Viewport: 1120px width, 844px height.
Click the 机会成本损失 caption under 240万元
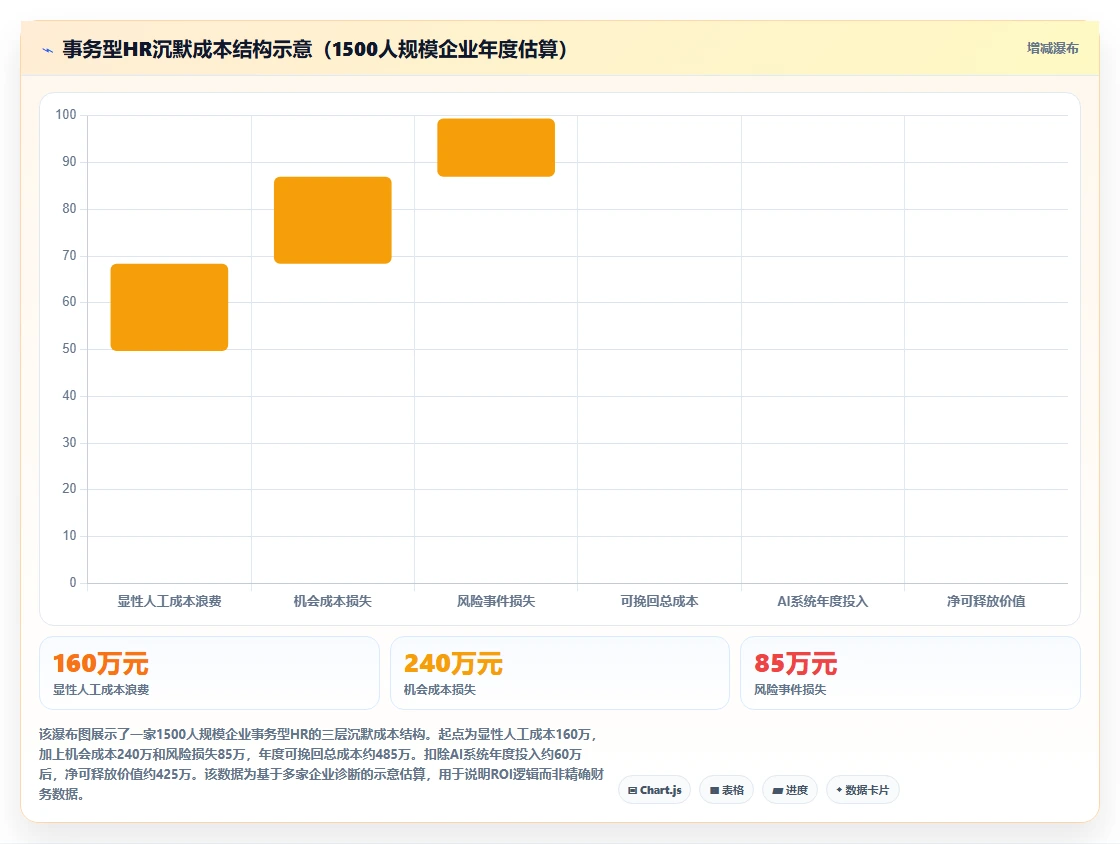[x=439, y=690]
